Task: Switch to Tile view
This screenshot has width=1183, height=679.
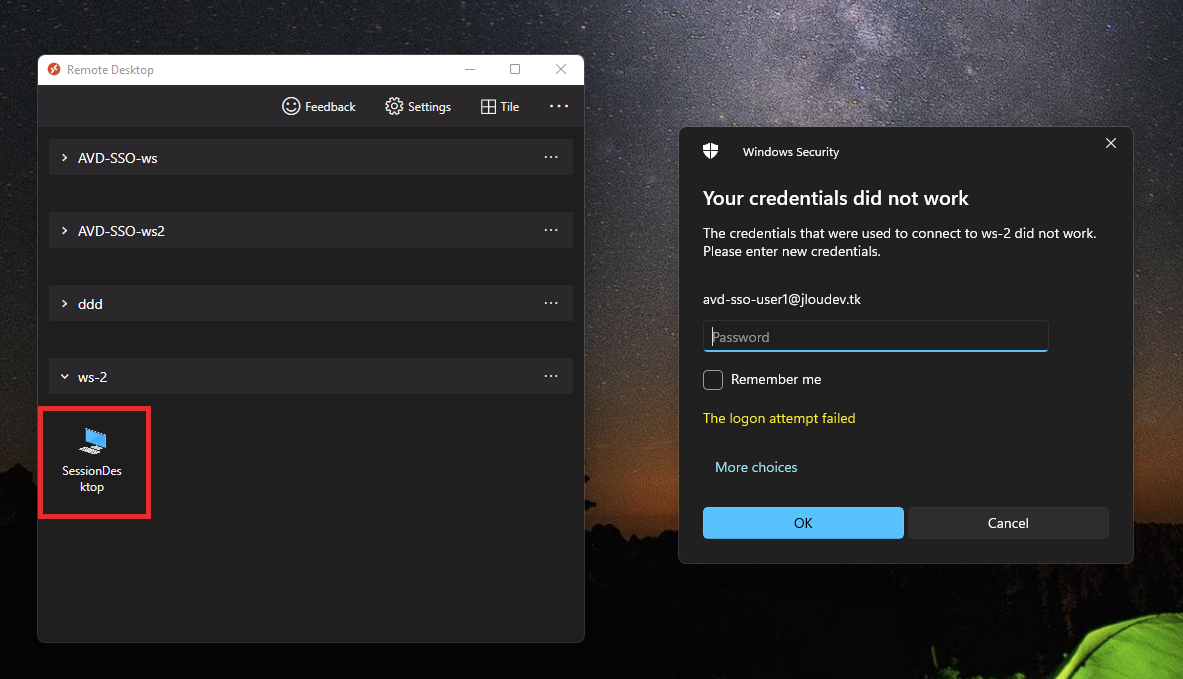Action: (499, 106)
